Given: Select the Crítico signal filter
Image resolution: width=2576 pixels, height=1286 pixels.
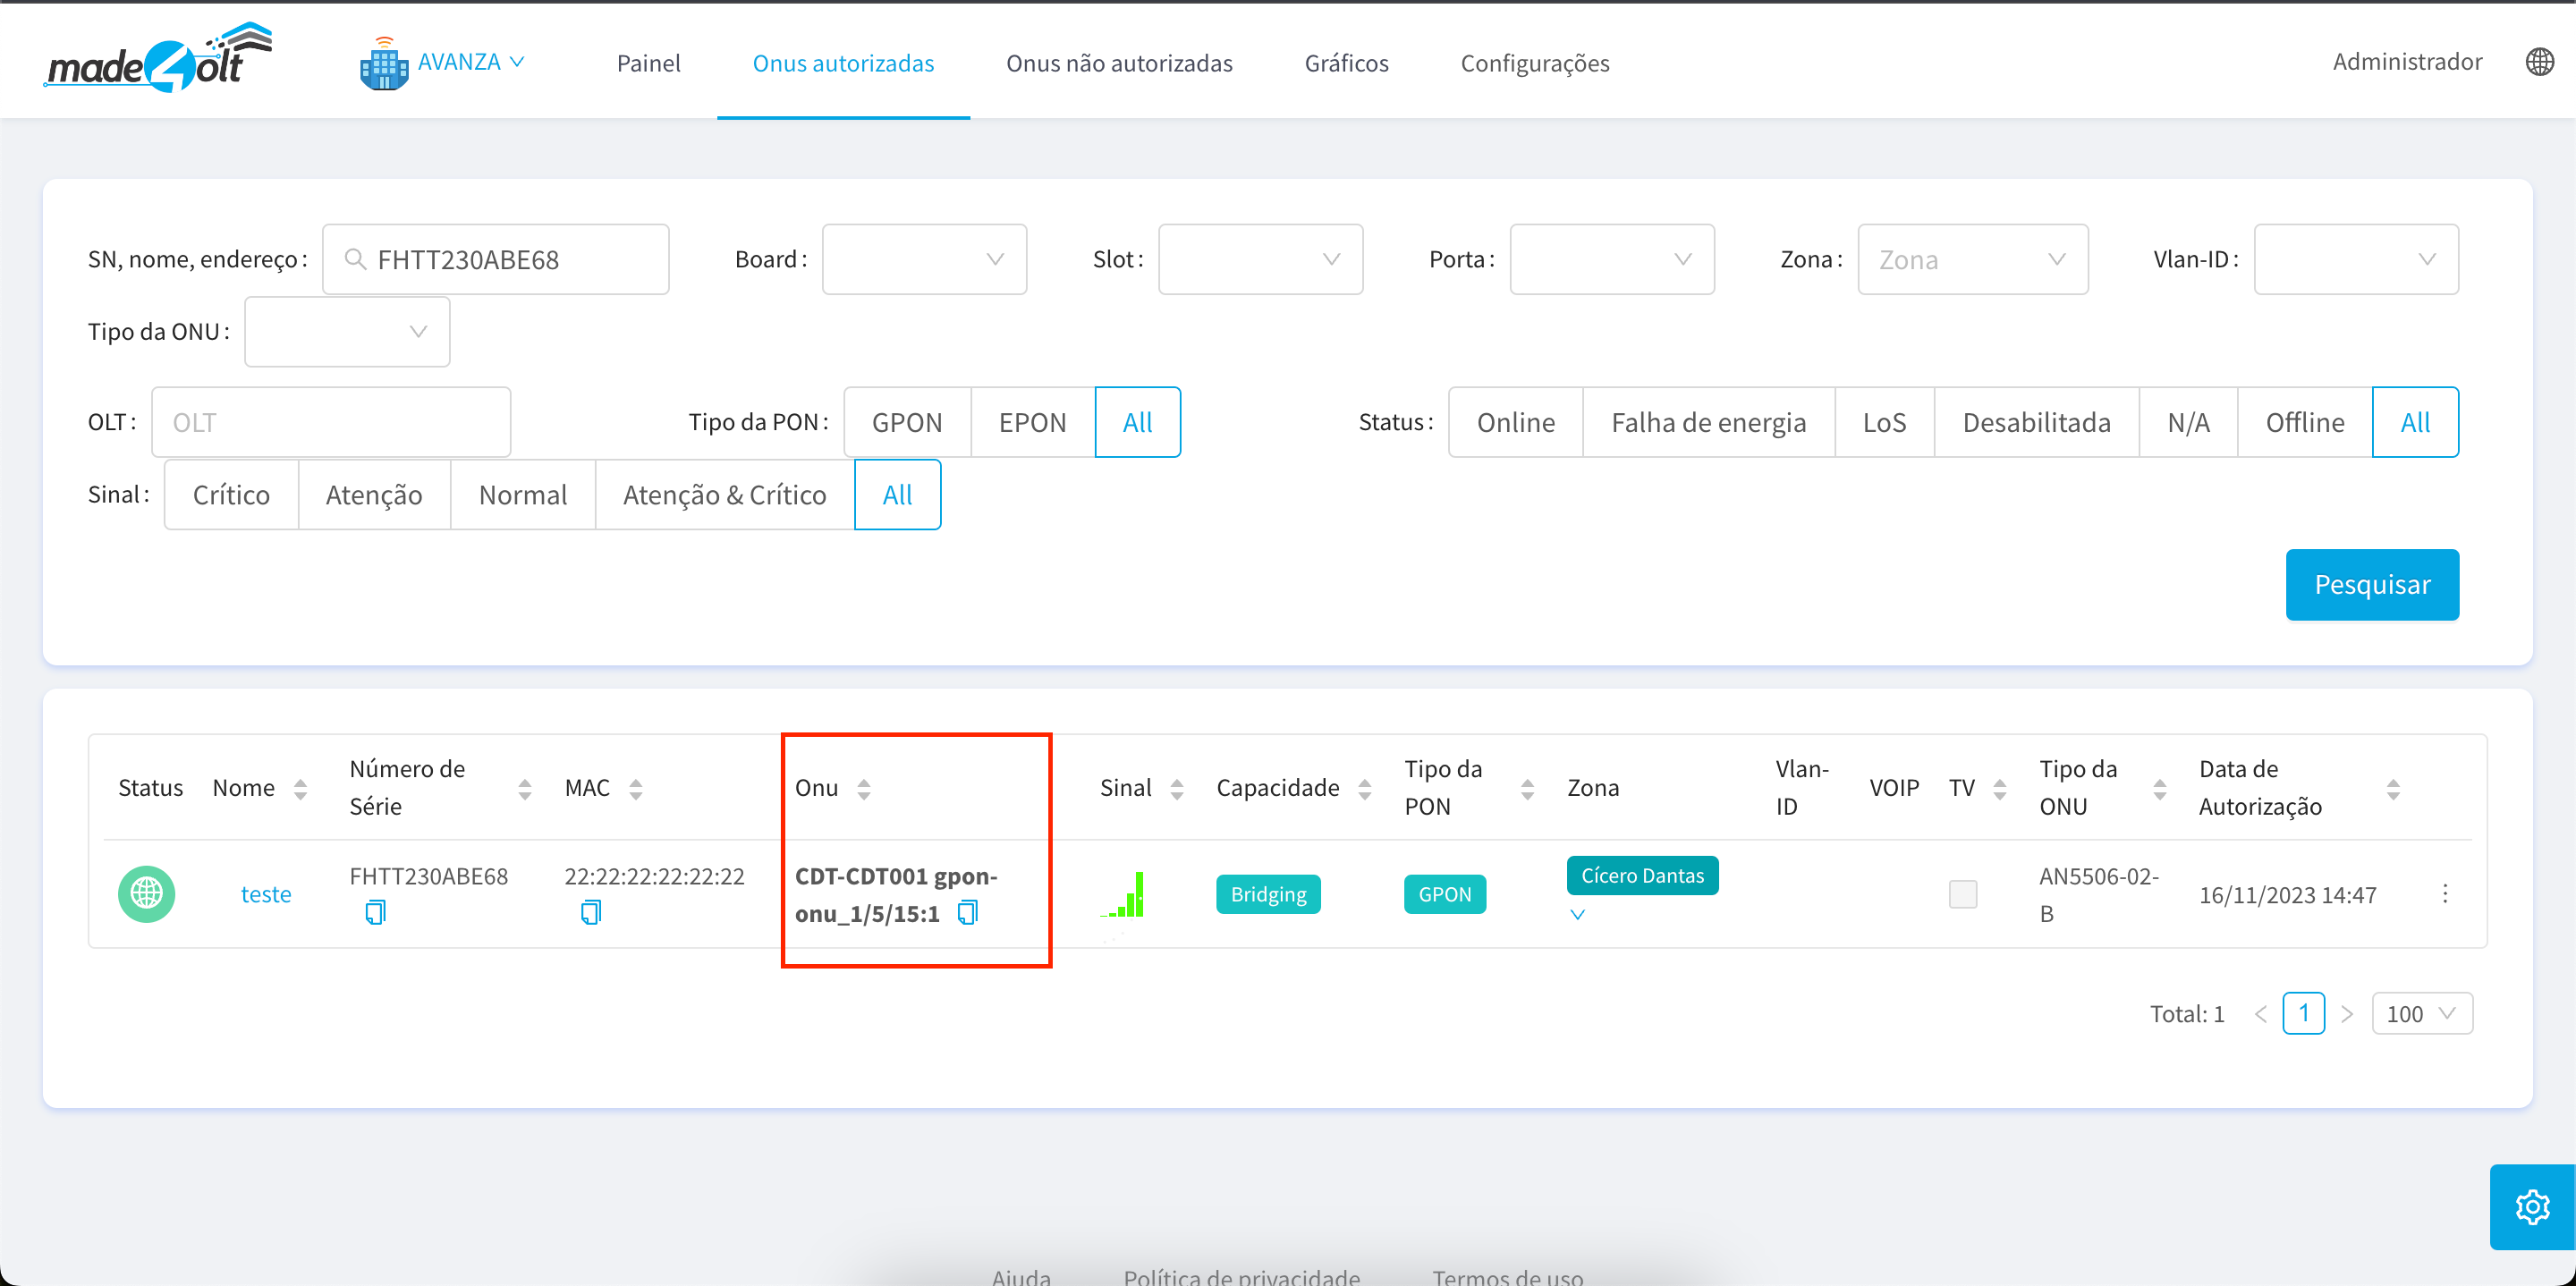Looking at the screenshot, I should click(231, 495).
